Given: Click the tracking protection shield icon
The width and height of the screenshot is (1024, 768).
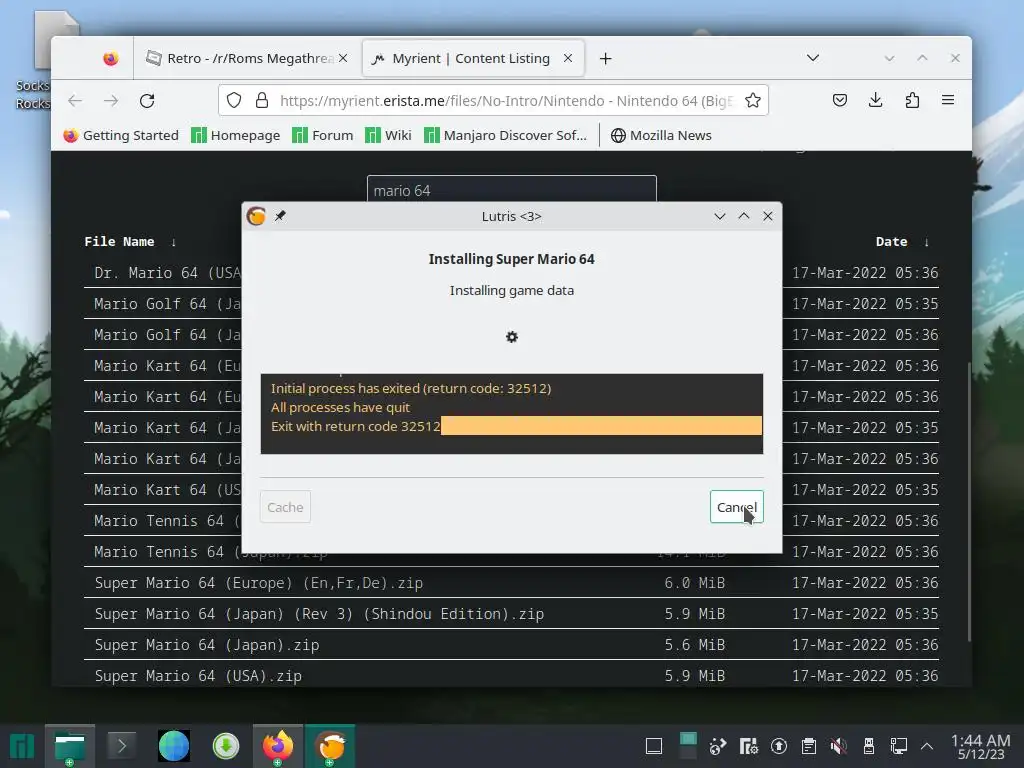Looking at the screenshot, I should point(234,101).
